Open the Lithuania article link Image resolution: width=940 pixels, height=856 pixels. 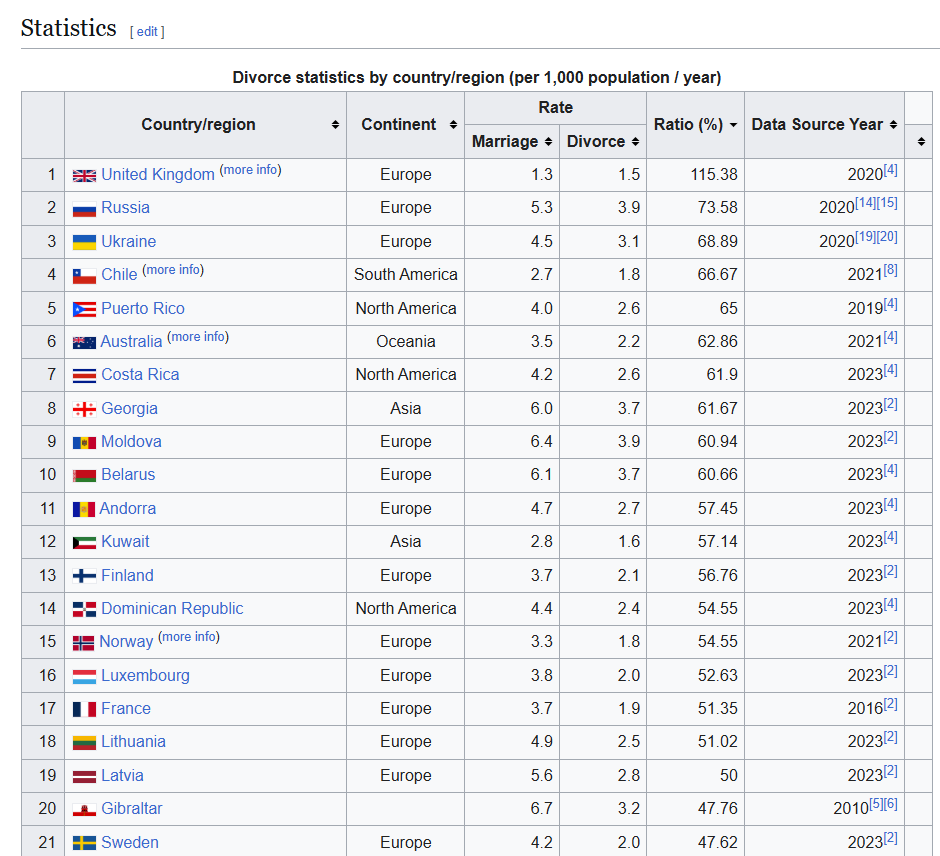coord(133,742)
